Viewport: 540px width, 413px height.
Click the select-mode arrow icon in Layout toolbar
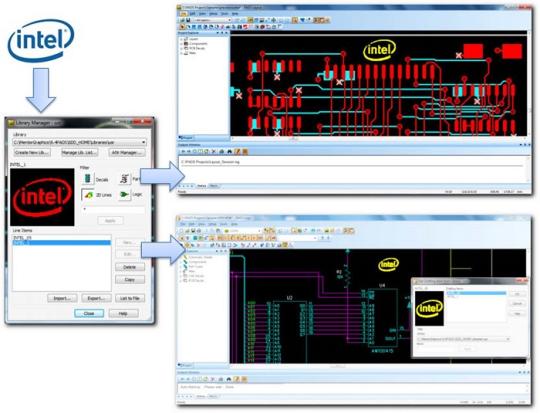[183, 27]
